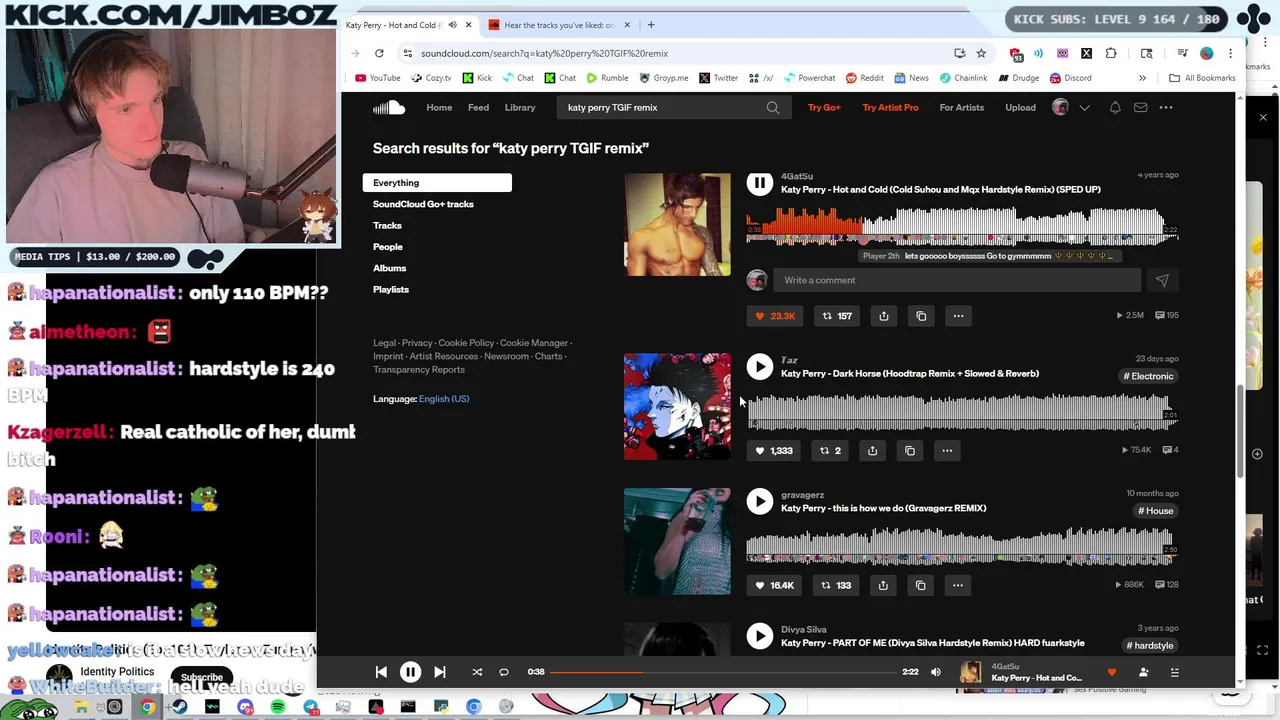Viewport: 1280px width, 720px height.
Task: Skip to the next track in the player bar
Action: coord(440,672)
